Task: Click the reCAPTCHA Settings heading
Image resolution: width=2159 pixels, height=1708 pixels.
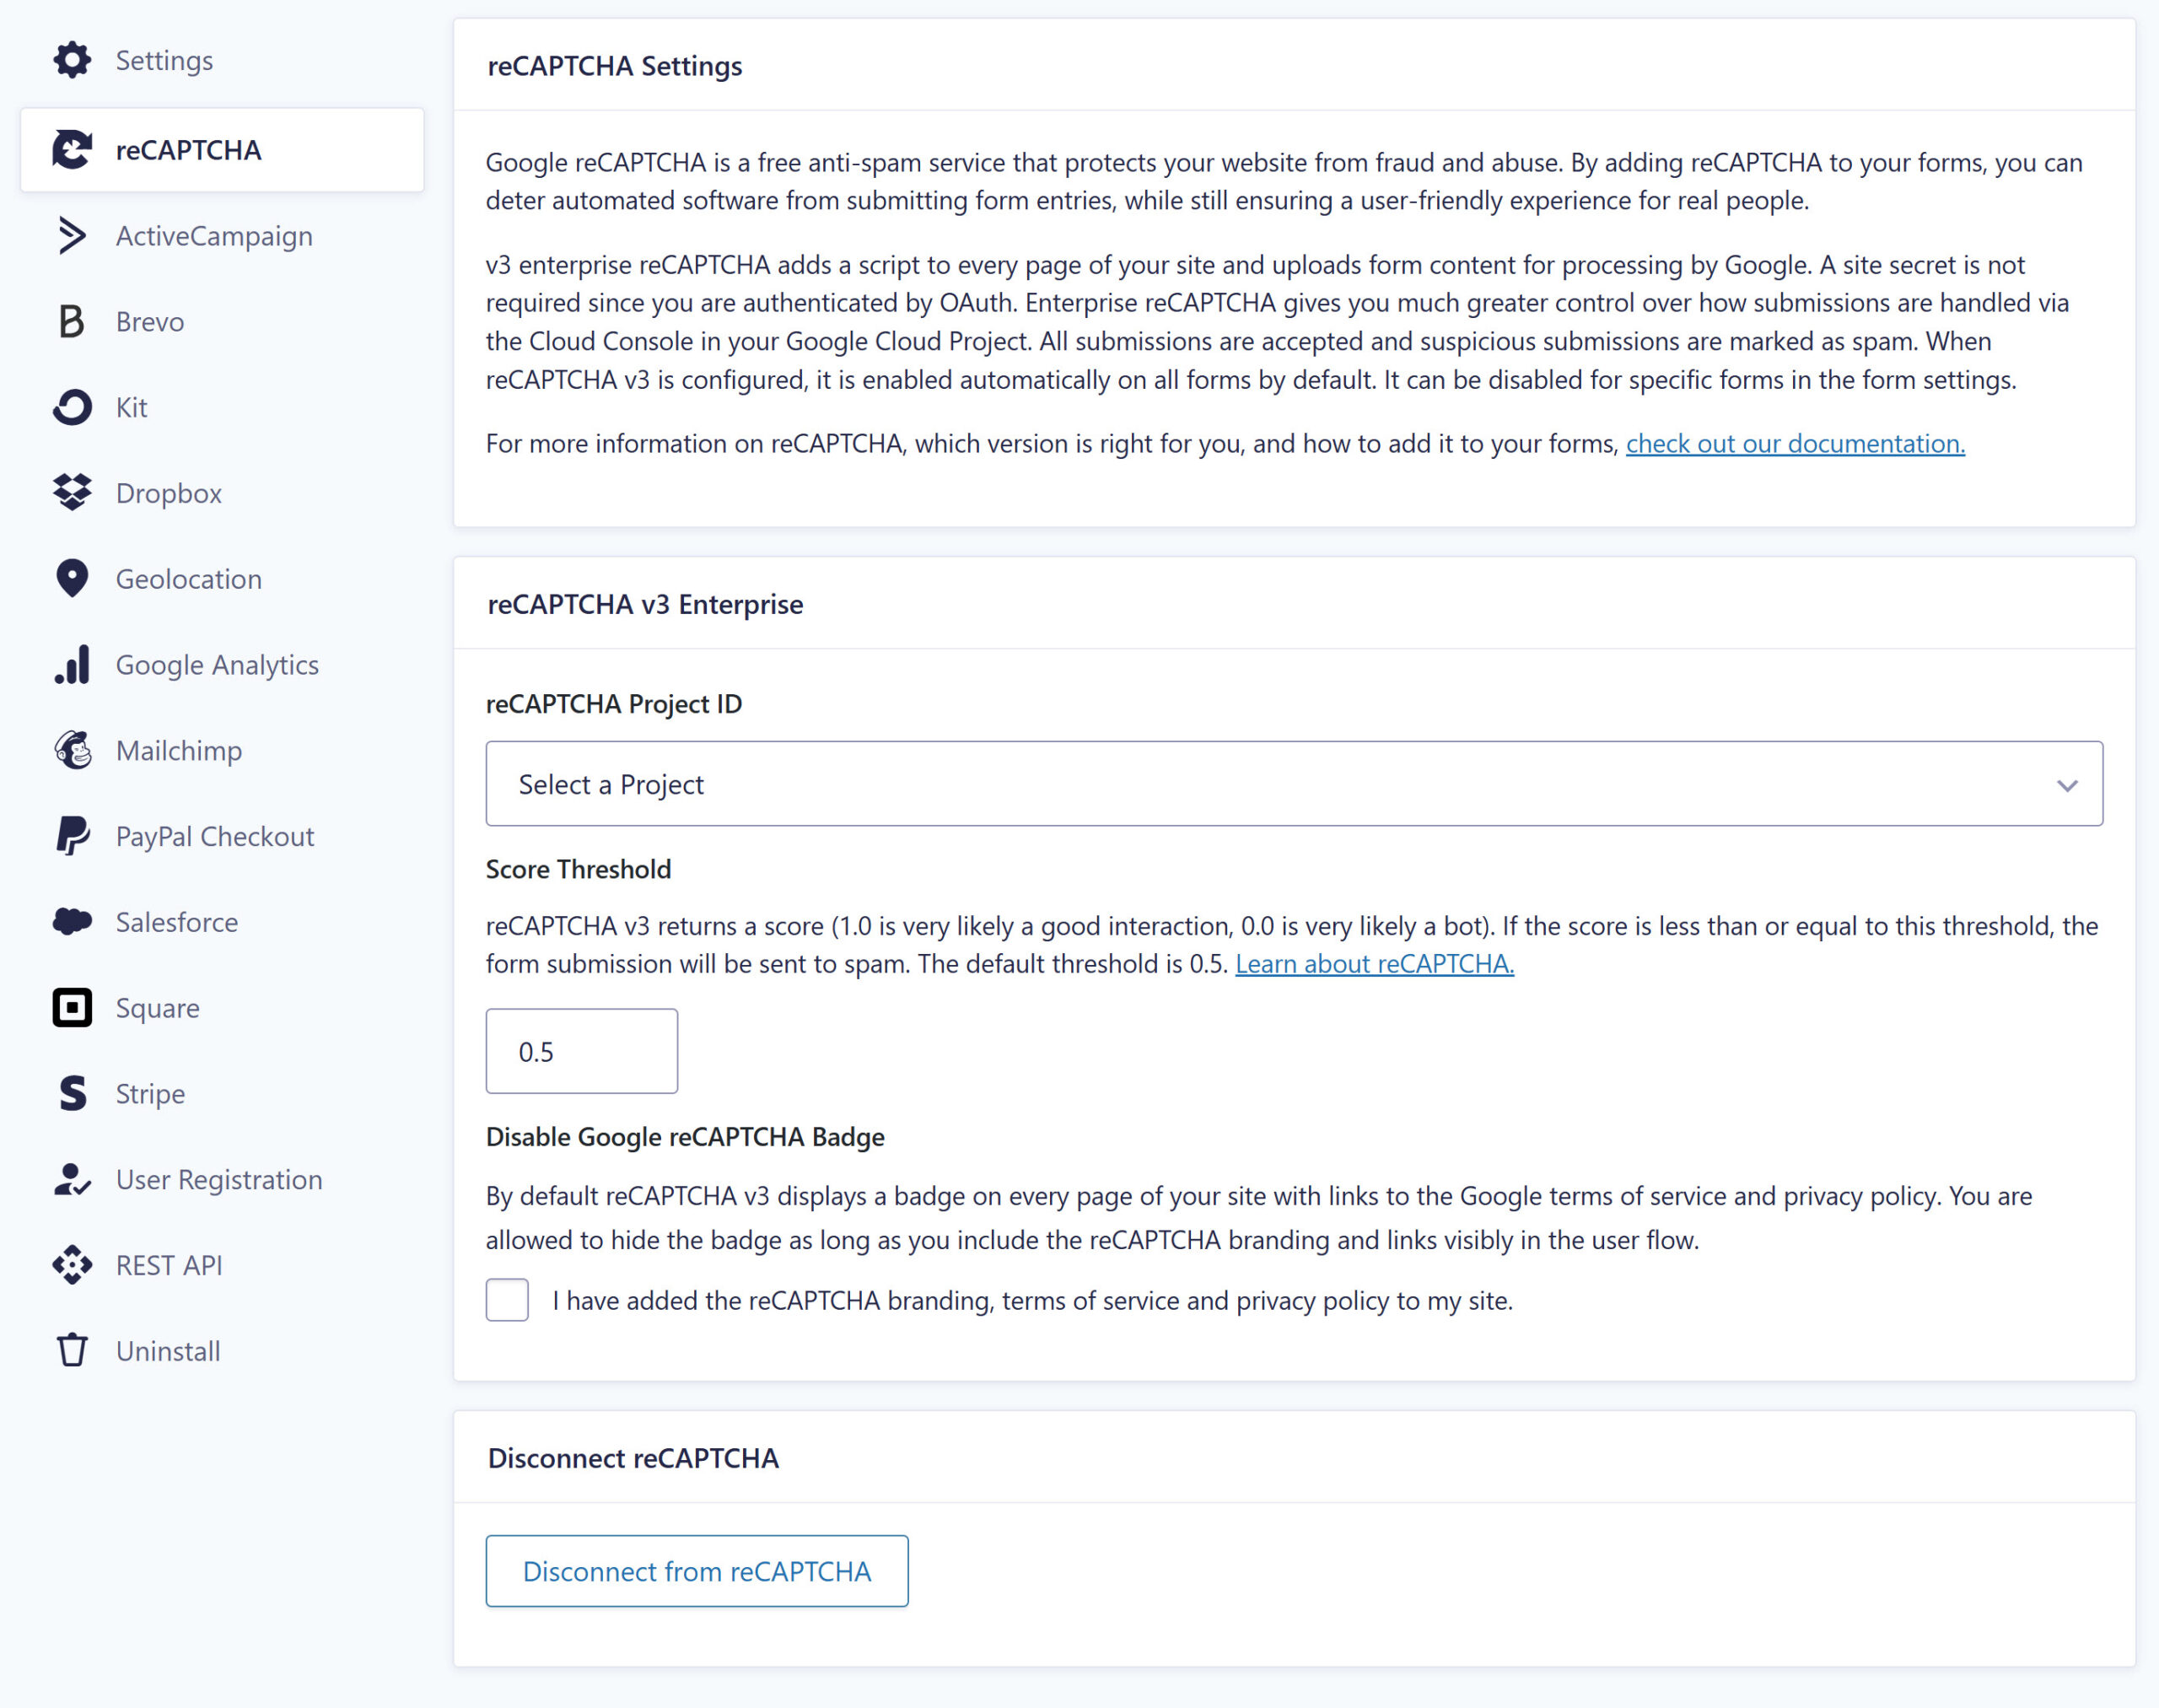Action: (615, 66)
